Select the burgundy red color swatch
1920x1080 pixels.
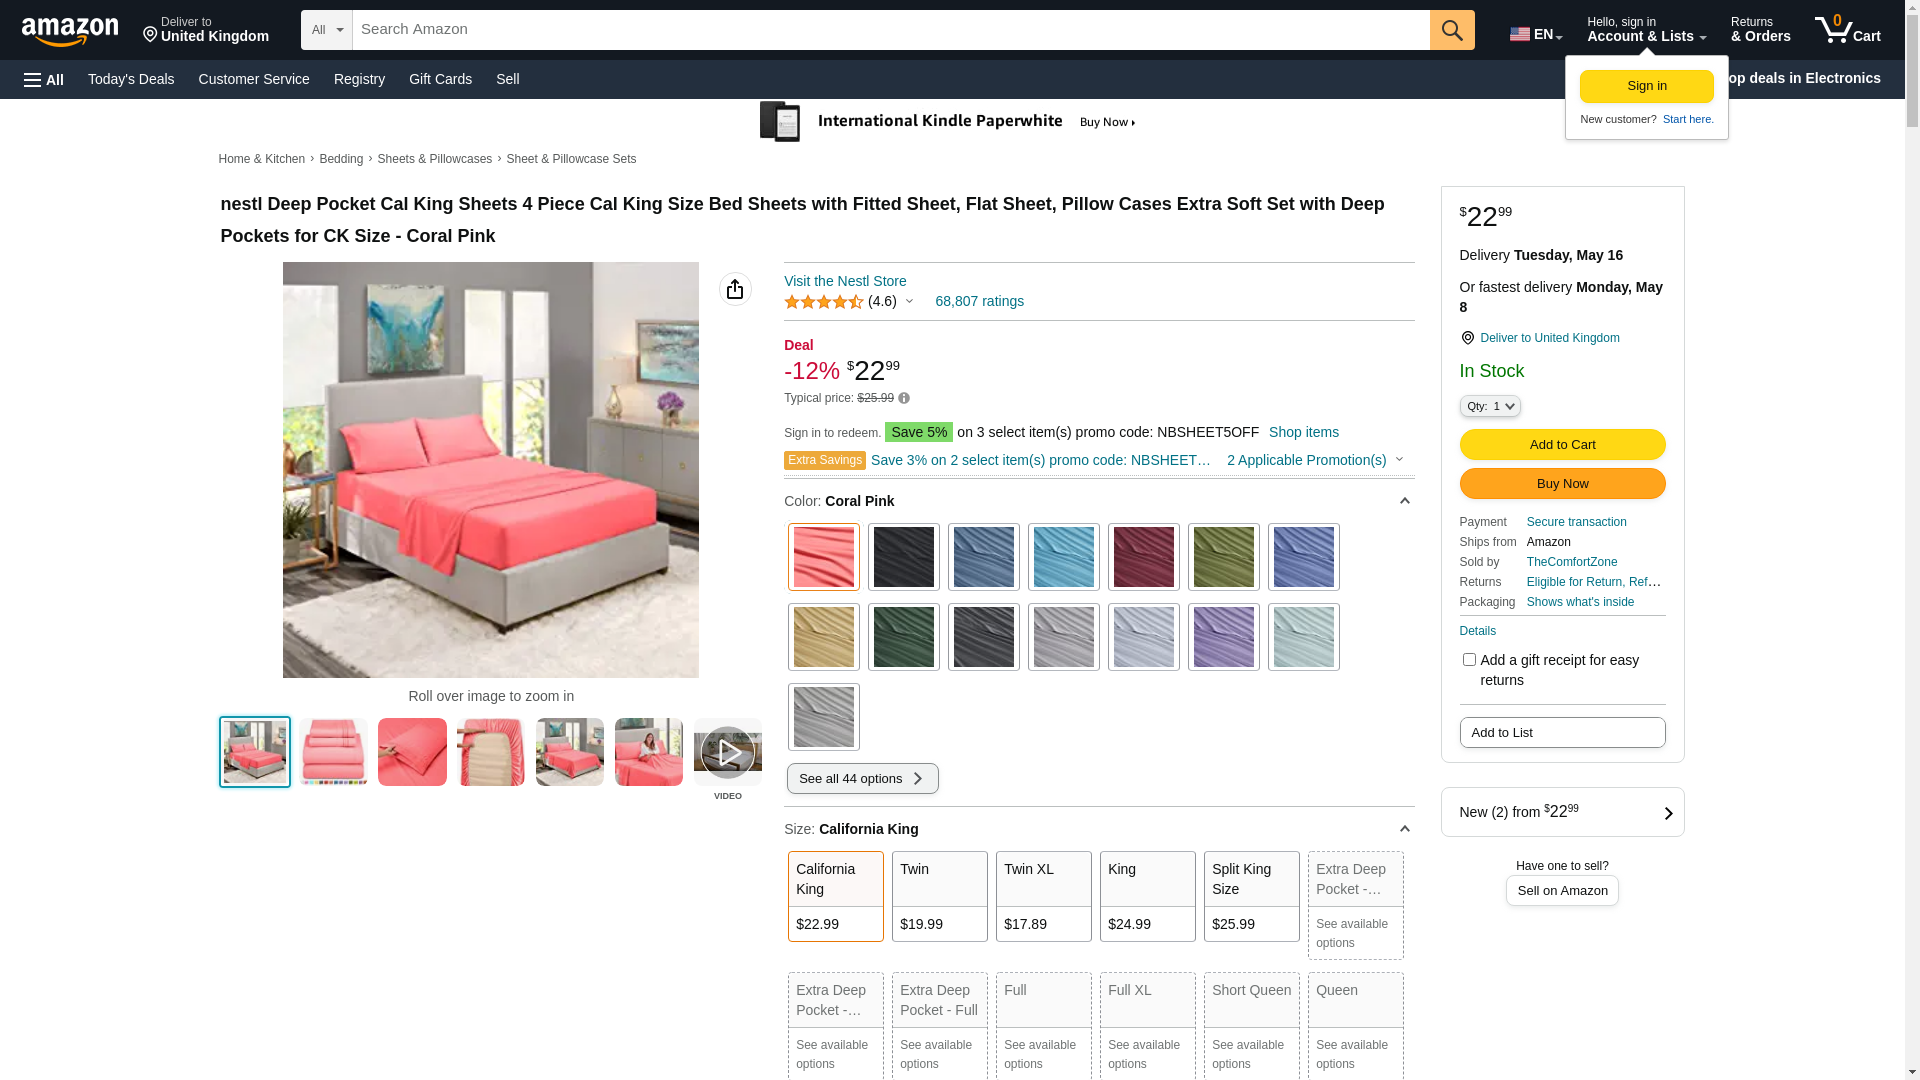pos(1143,557)
